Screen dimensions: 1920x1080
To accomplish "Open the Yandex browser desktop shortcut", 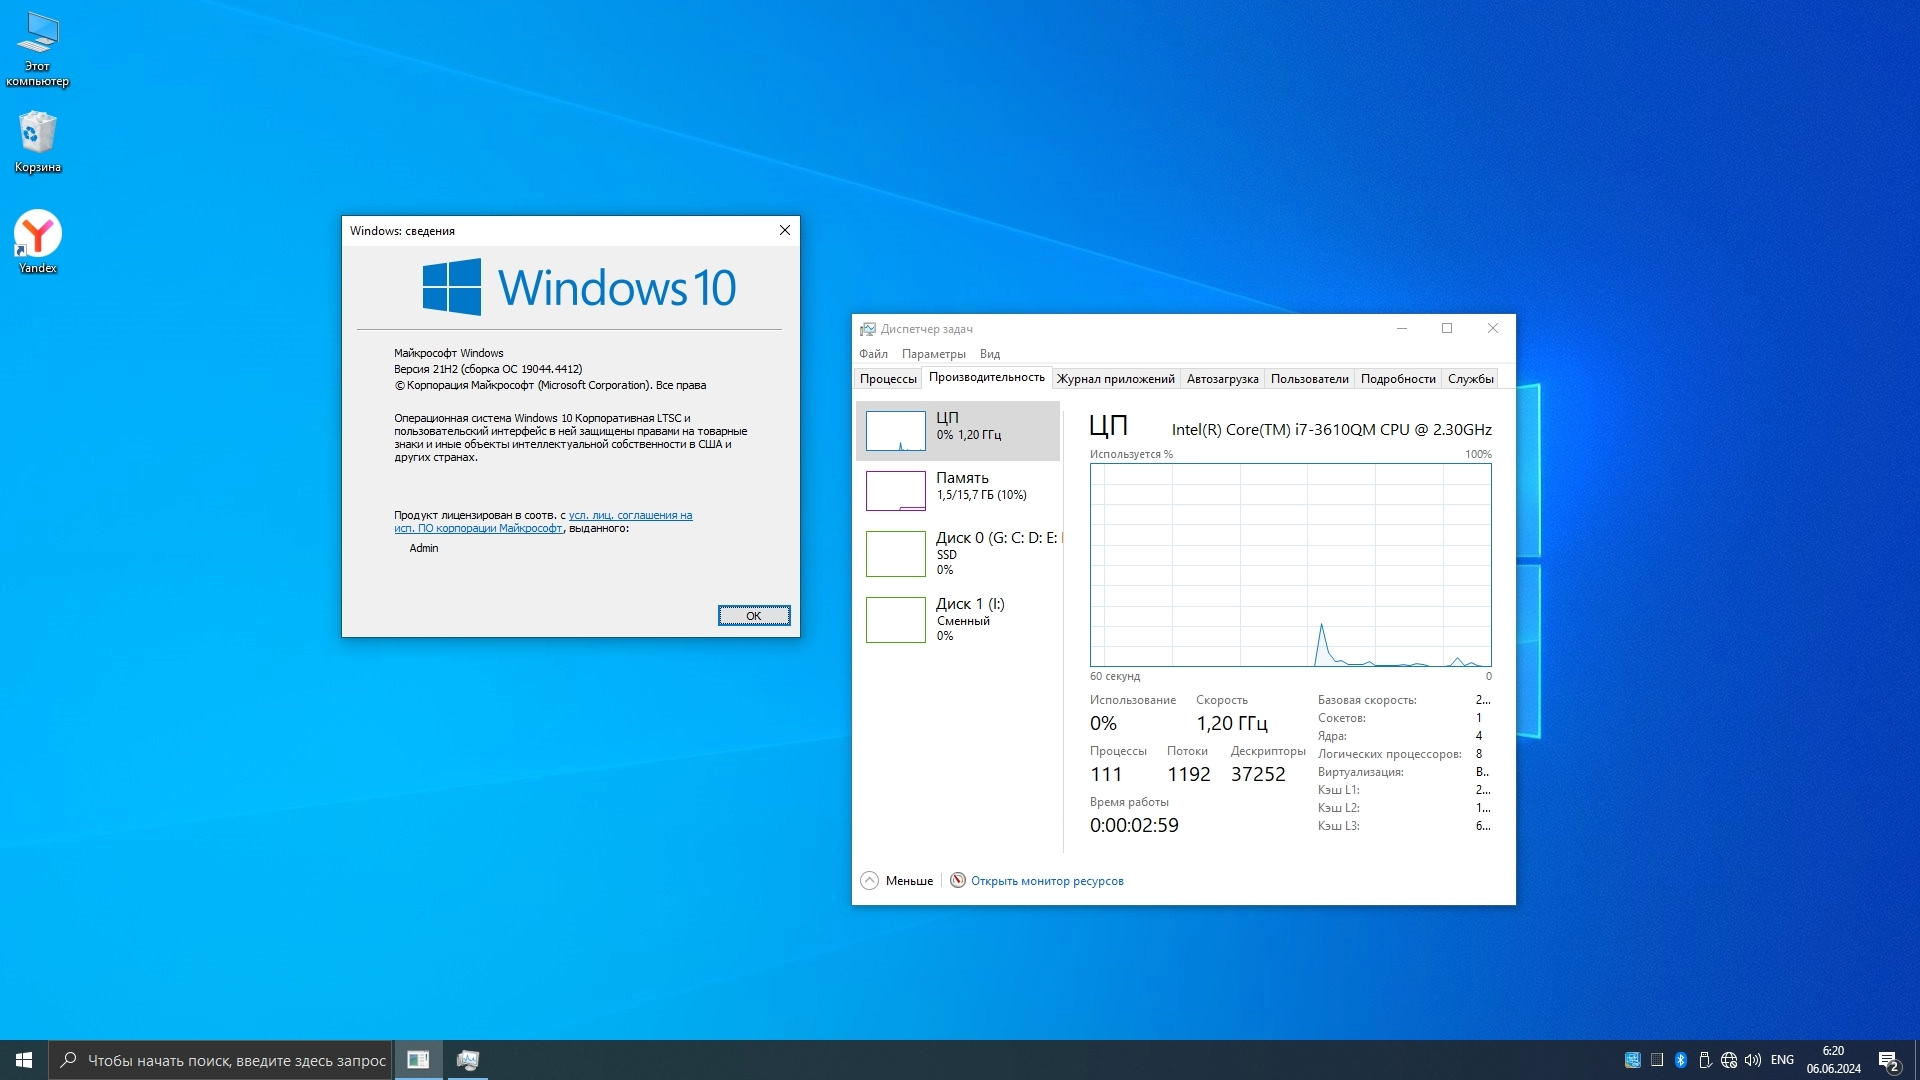I will click(x=38, y=240).
